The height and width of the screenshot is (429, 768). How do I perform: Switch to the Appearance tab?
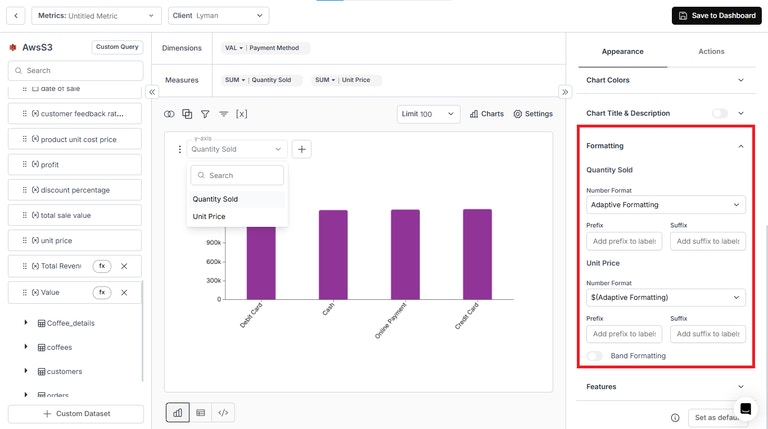pyautogui.click(x=623, y=51)
